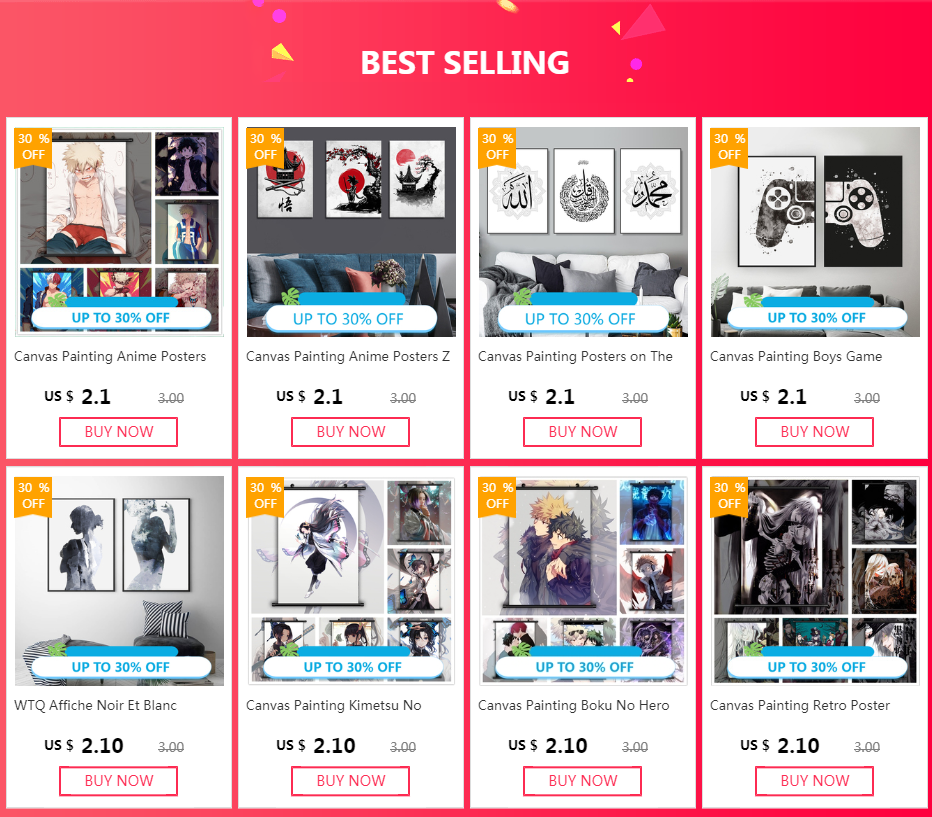
Task: Click UP TO 30% OFF banner on the Retro Poster
Action: 816,667
